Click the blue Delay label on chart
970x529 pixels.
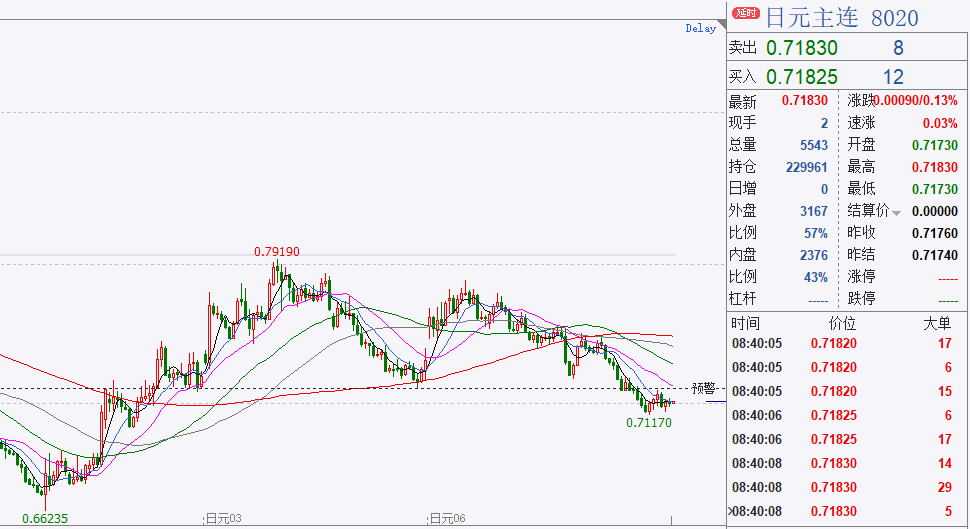(x=700, y=28)
